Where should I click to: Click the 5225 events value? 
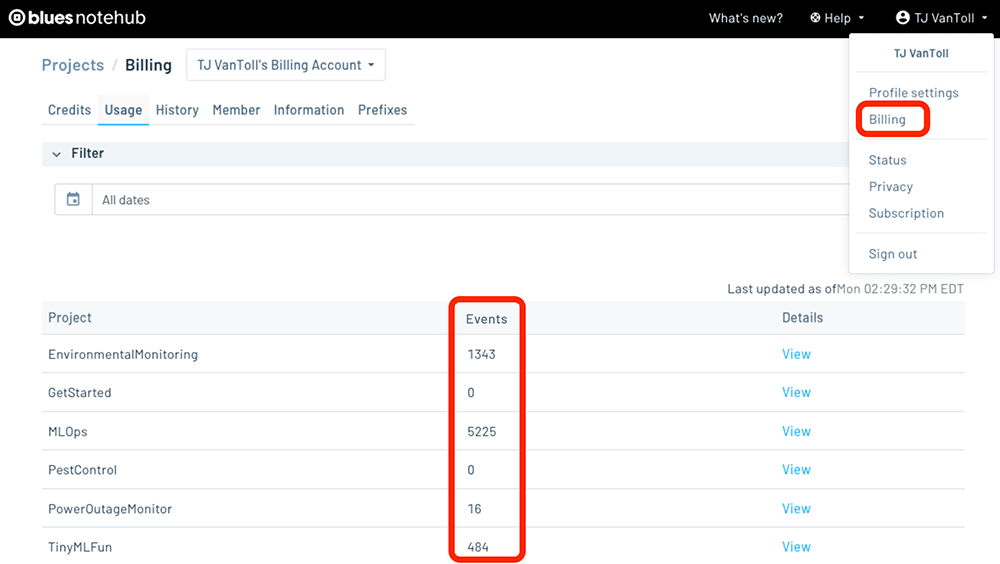pos(482,432)
